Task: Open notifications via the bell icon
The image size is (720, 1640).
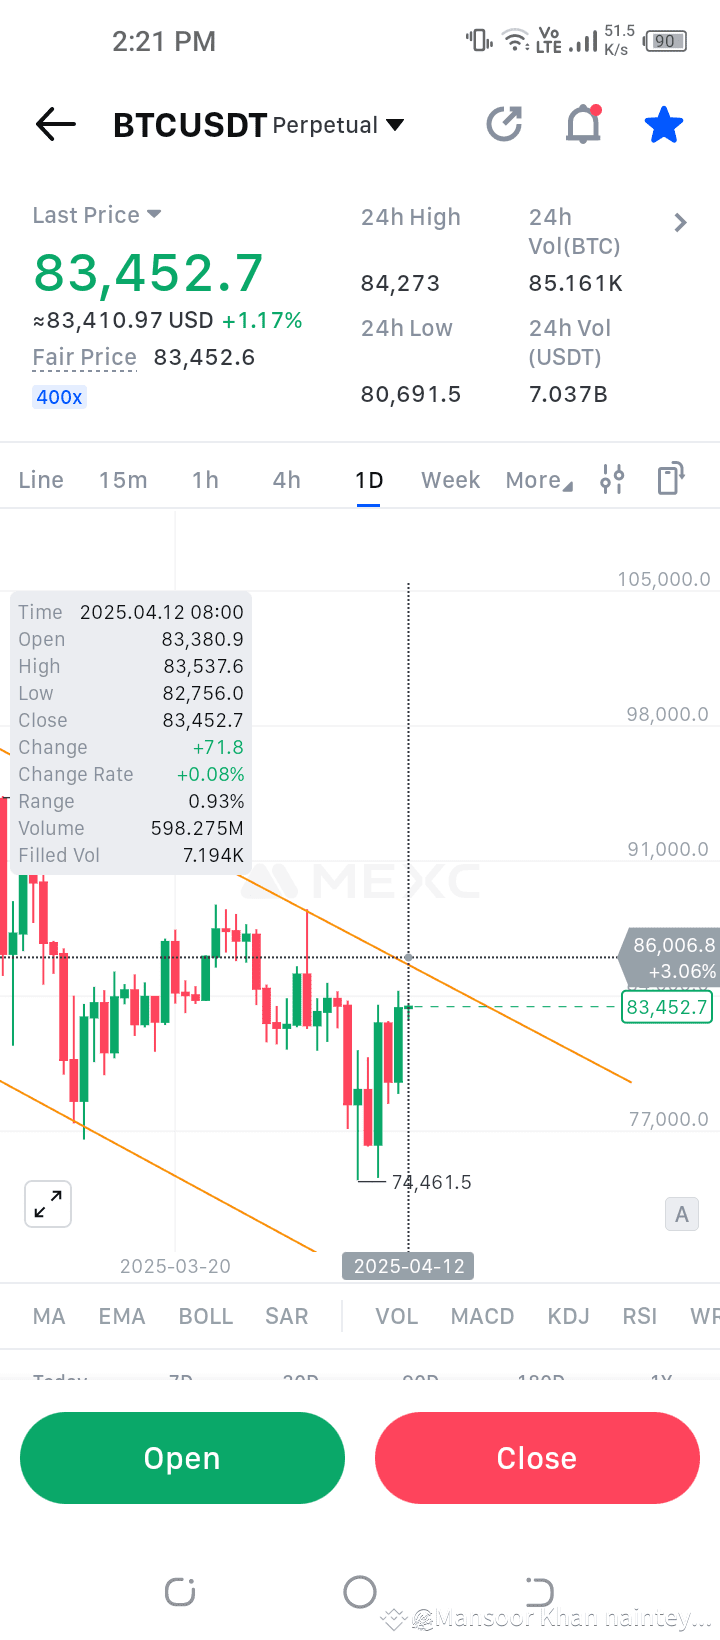Action: 584,124
